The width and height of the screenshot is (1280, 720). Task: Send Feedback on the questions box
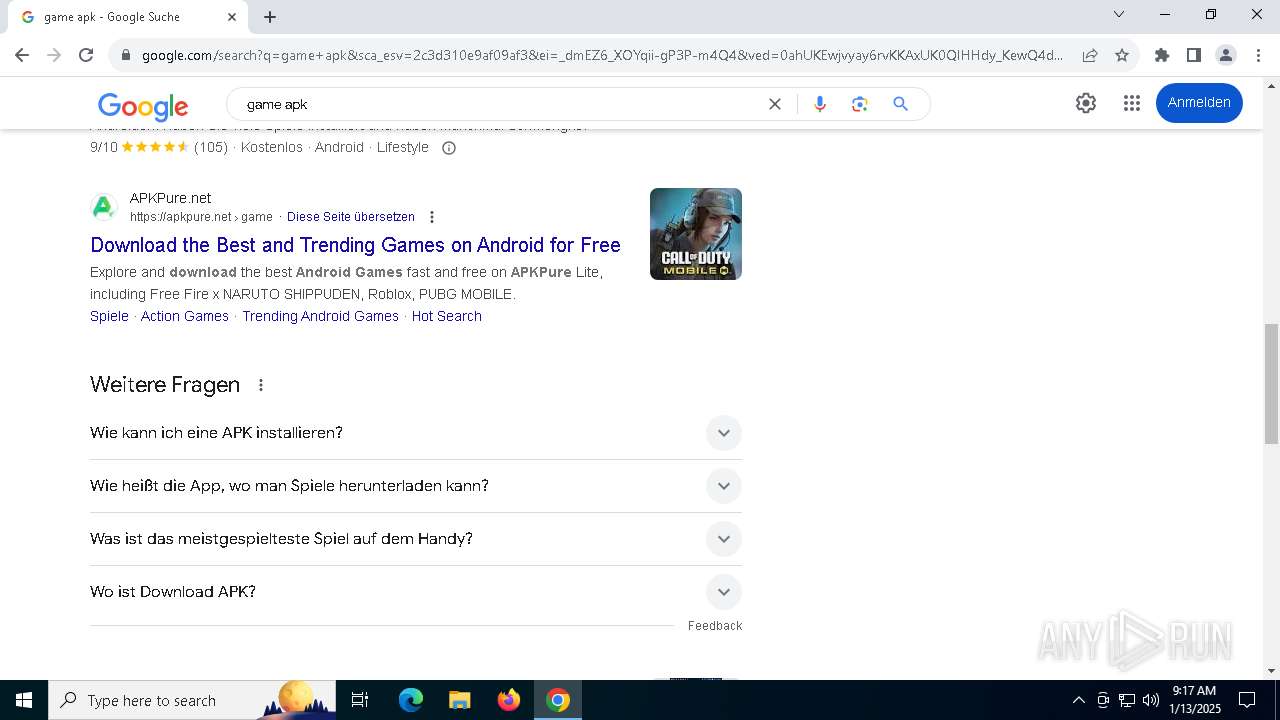[715, 626]
